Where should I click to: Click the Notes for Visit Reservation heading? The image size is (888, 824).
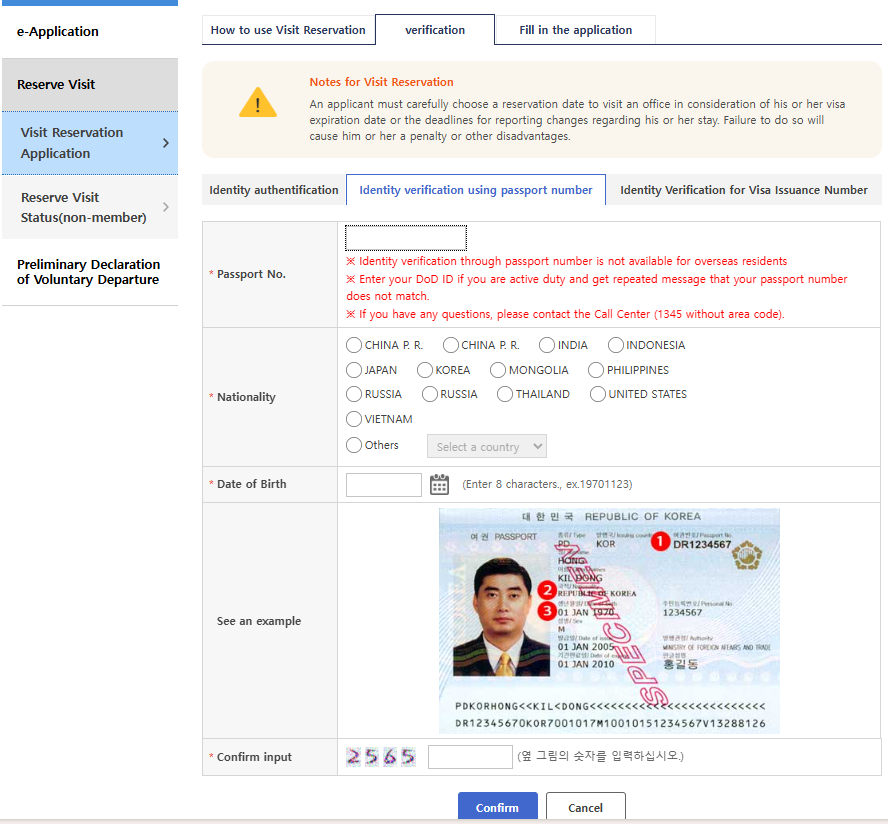[x=381, y=82]
